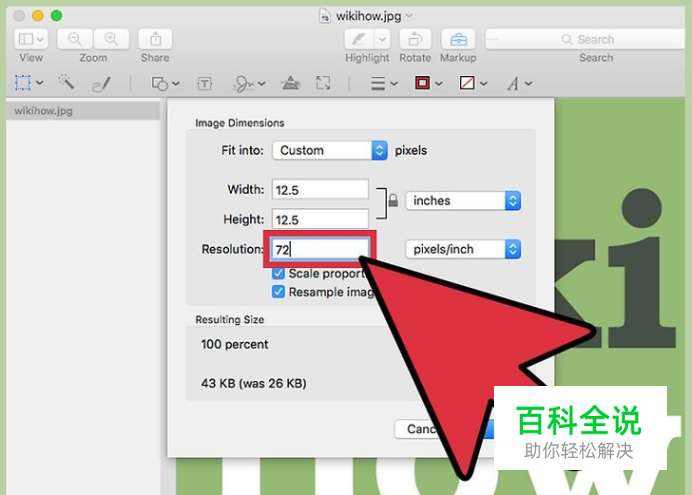Click the Search field
692x495 pixels.
pos(587,39)
